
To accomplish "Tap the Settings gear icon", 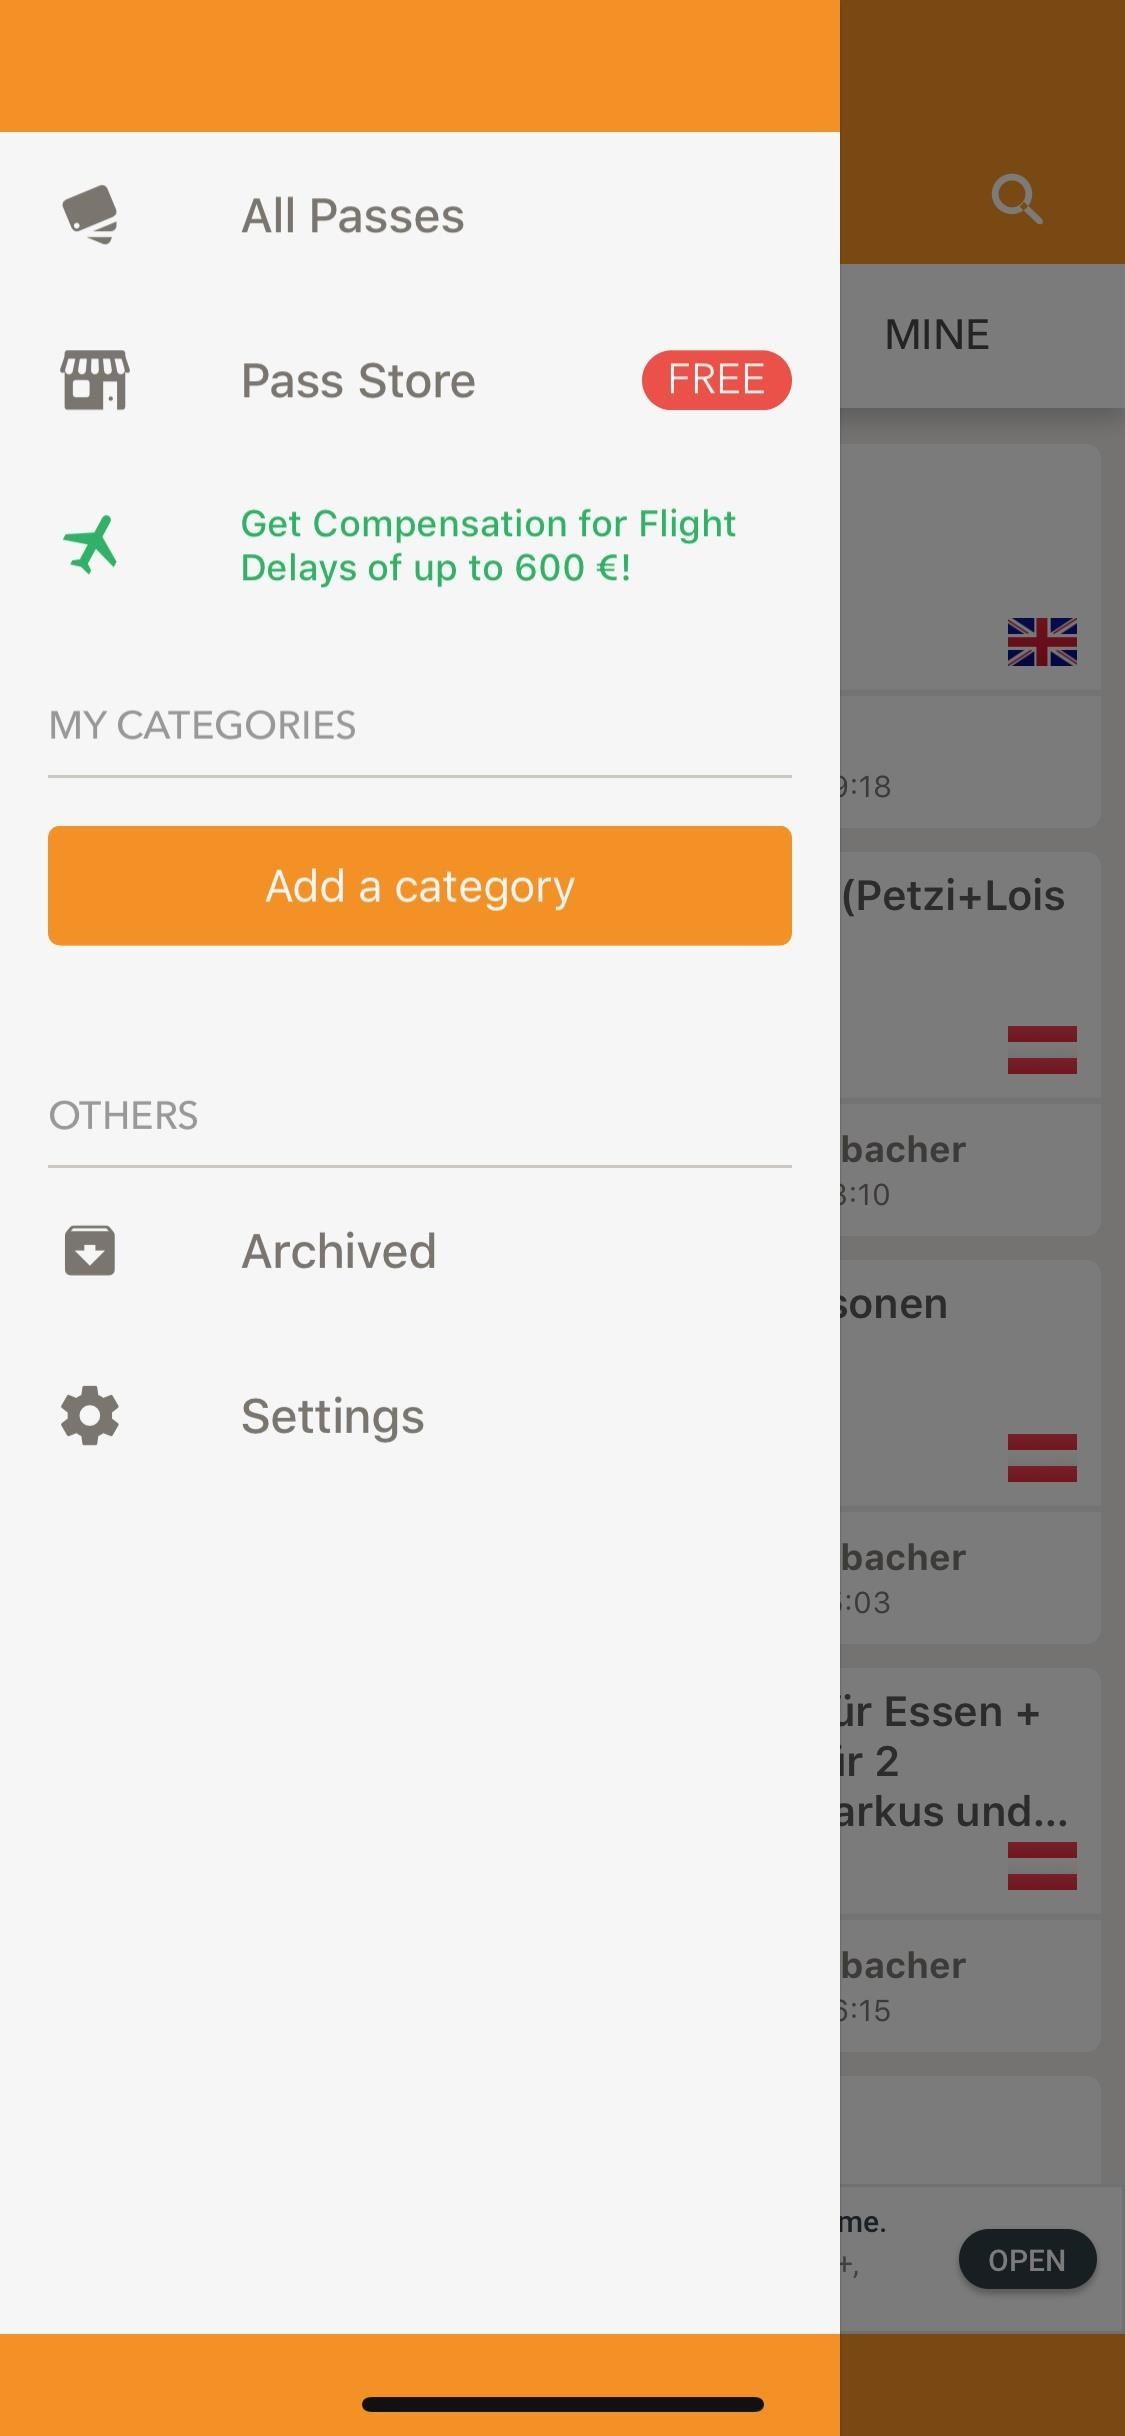I will point(90,1415).
